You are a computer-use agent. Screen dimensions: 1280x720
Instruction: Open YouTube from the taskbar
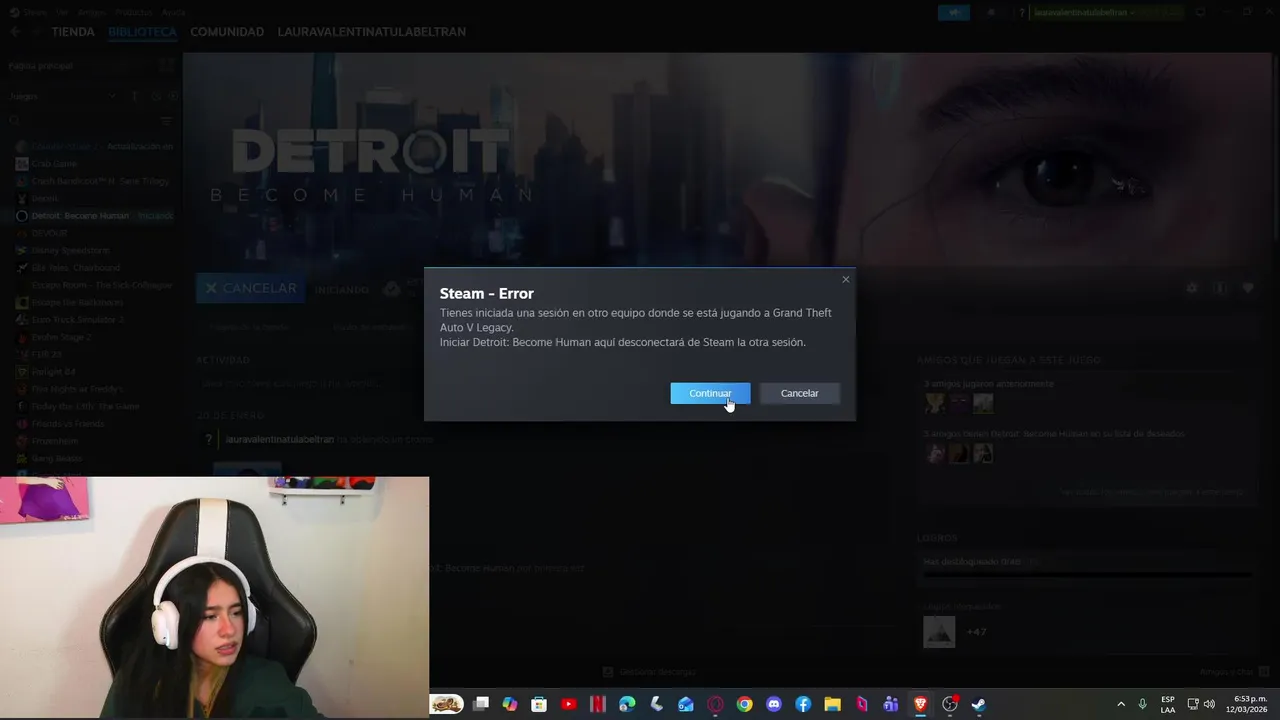(x=569, y=704)
